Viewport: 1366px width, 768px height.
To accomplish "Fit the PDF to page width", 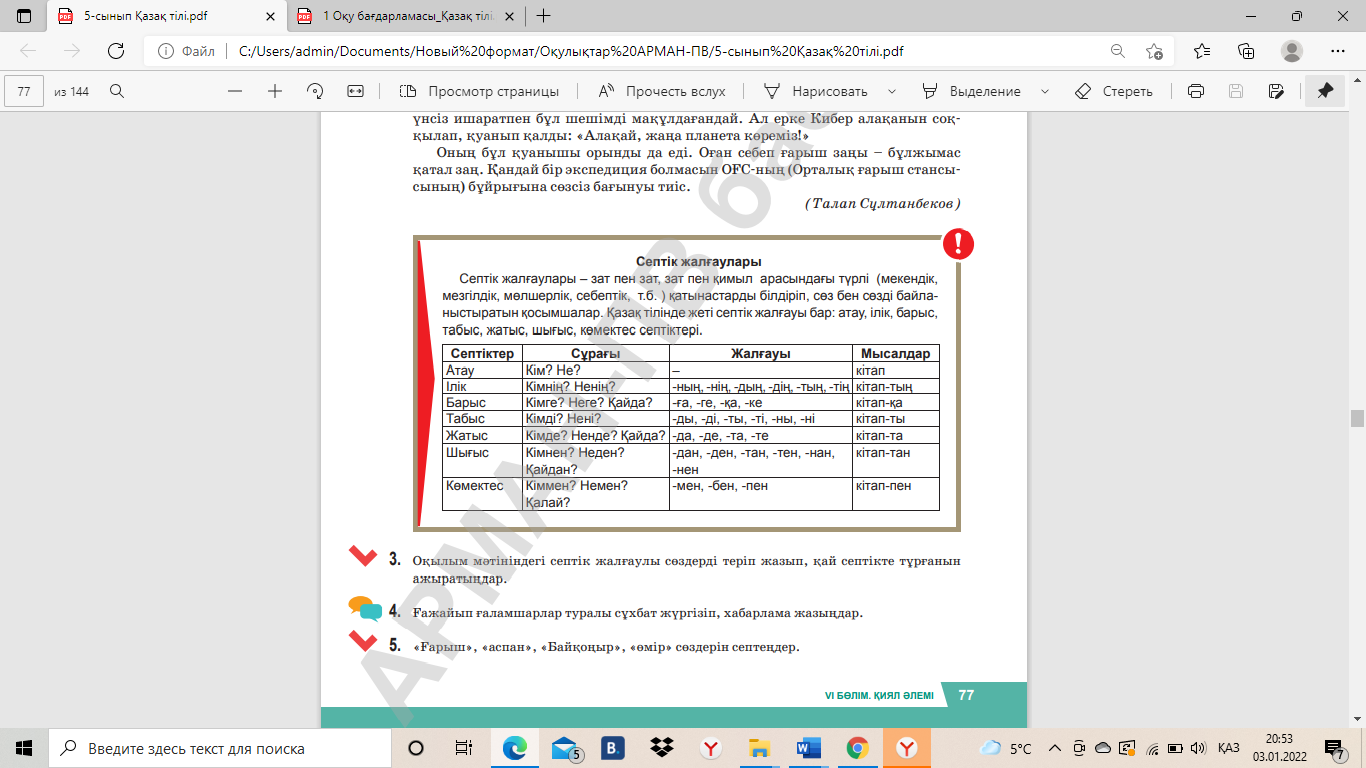I will tap(355, 91).
